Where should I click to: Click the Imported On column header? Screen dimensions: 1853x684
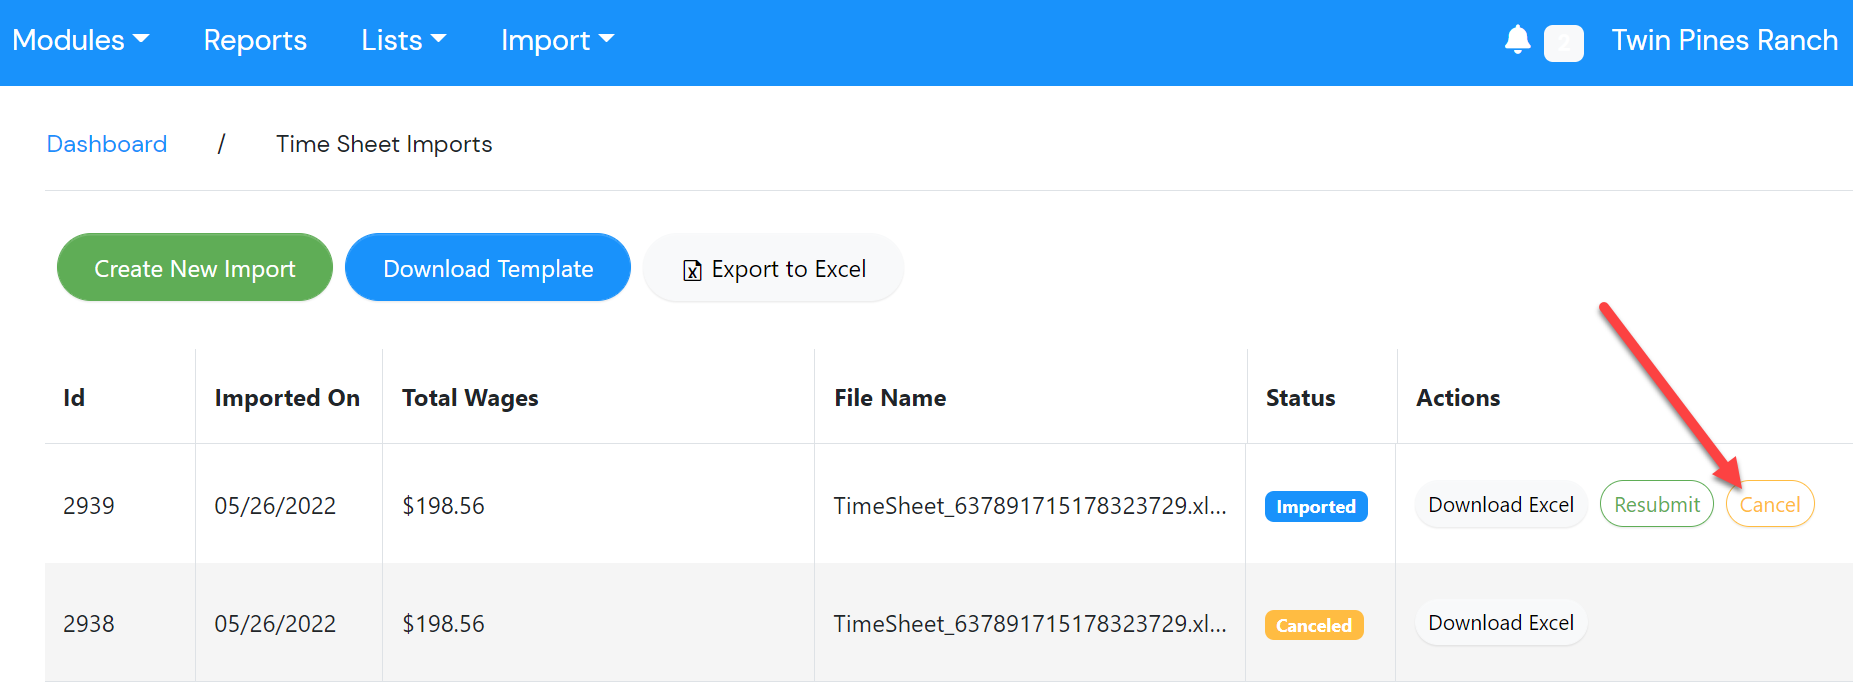coord(287,398)
